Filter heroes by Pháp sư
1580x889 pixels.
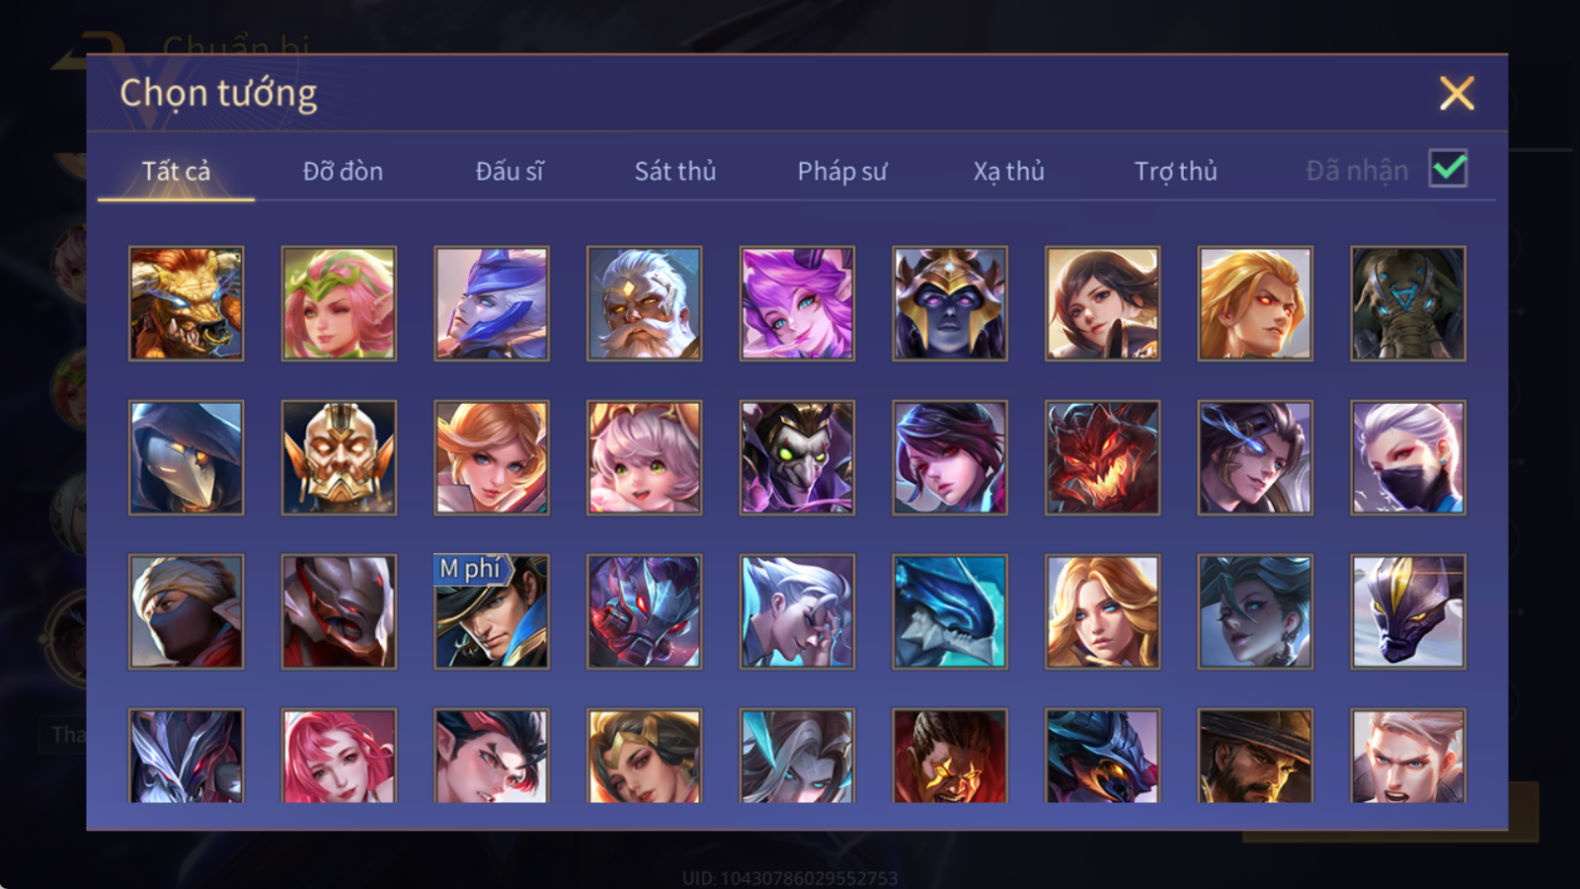[x=842, y=171]
